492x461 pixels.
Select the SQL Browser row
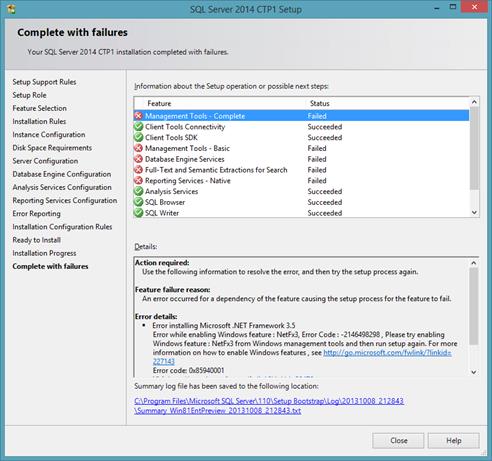[x=301, y=202]
